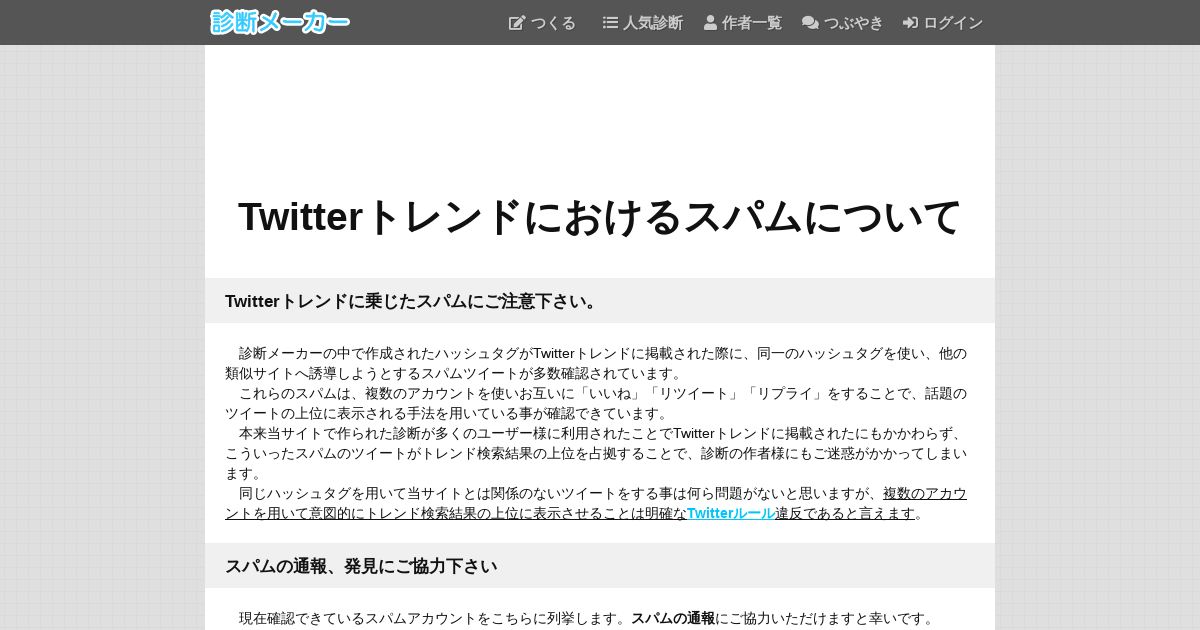
Task: Click the sentence starting 同じハッシュタグを用いて
Action: pos(596,503)
